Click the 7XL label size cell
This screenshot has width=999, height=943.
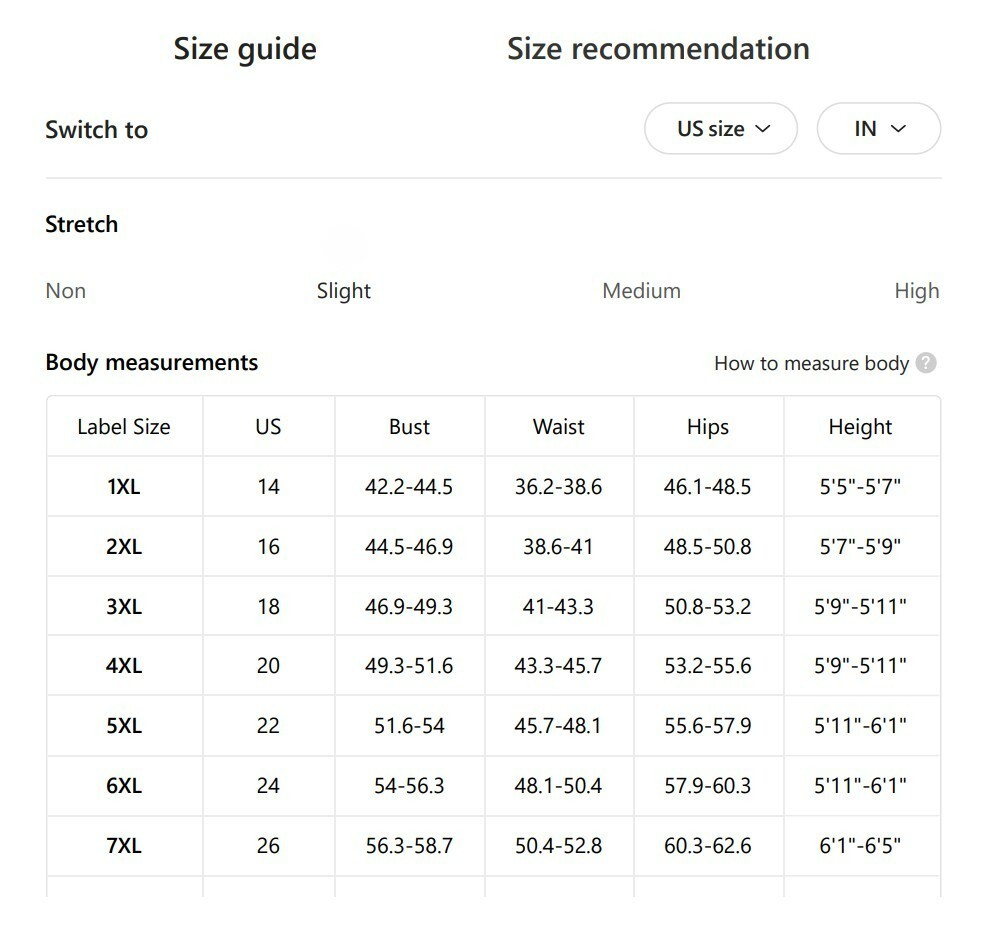pyautogui.click(x=124, y=846)
